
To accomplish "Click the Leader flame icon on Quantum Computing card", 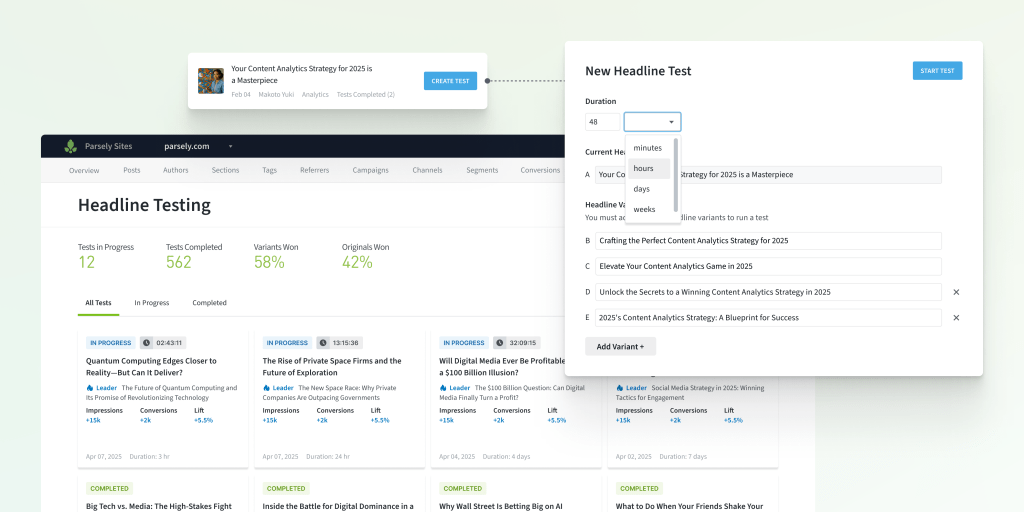I will (90, 388).
